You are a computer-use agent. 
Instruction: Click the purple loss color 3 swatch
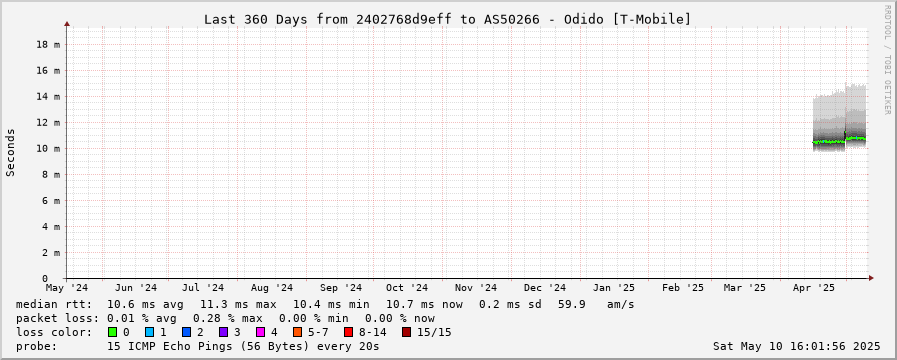223,332
